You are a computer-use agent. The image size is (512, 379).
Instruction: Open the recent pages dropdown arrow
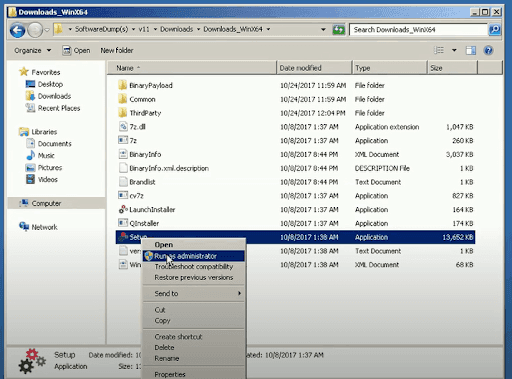47,30
